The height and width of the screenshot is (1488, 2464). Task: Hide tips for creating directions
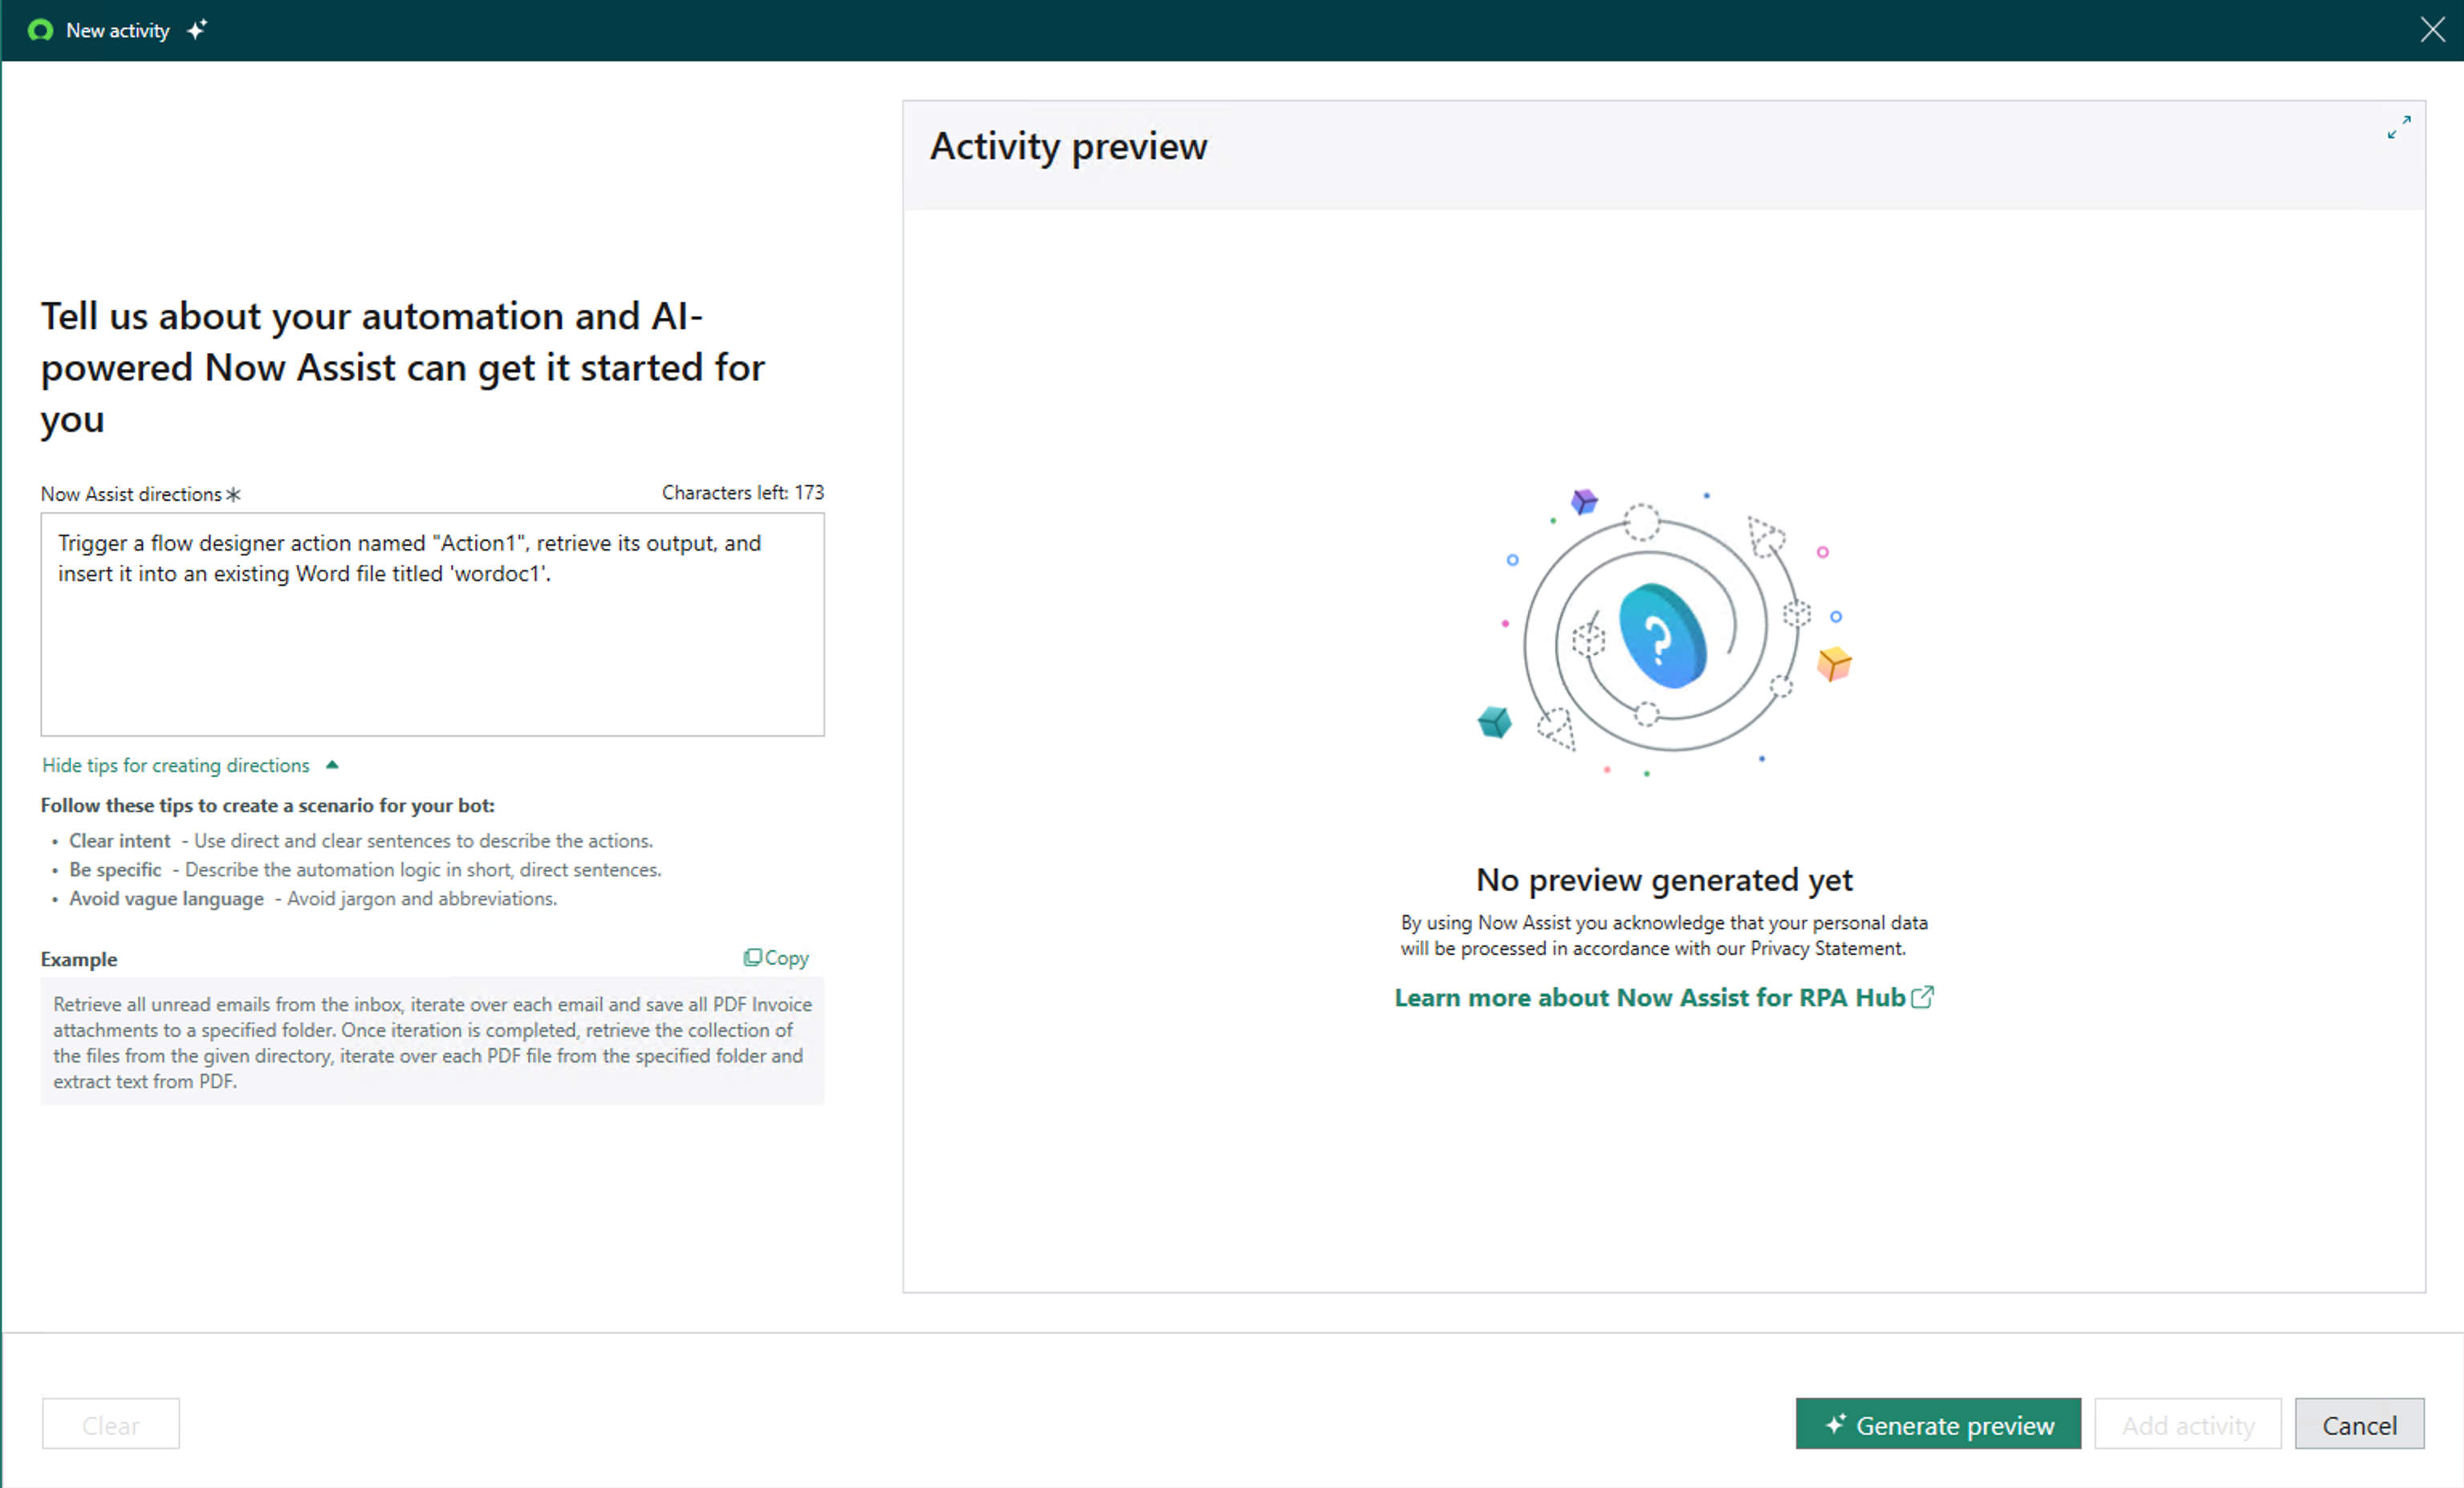(176, 765)
